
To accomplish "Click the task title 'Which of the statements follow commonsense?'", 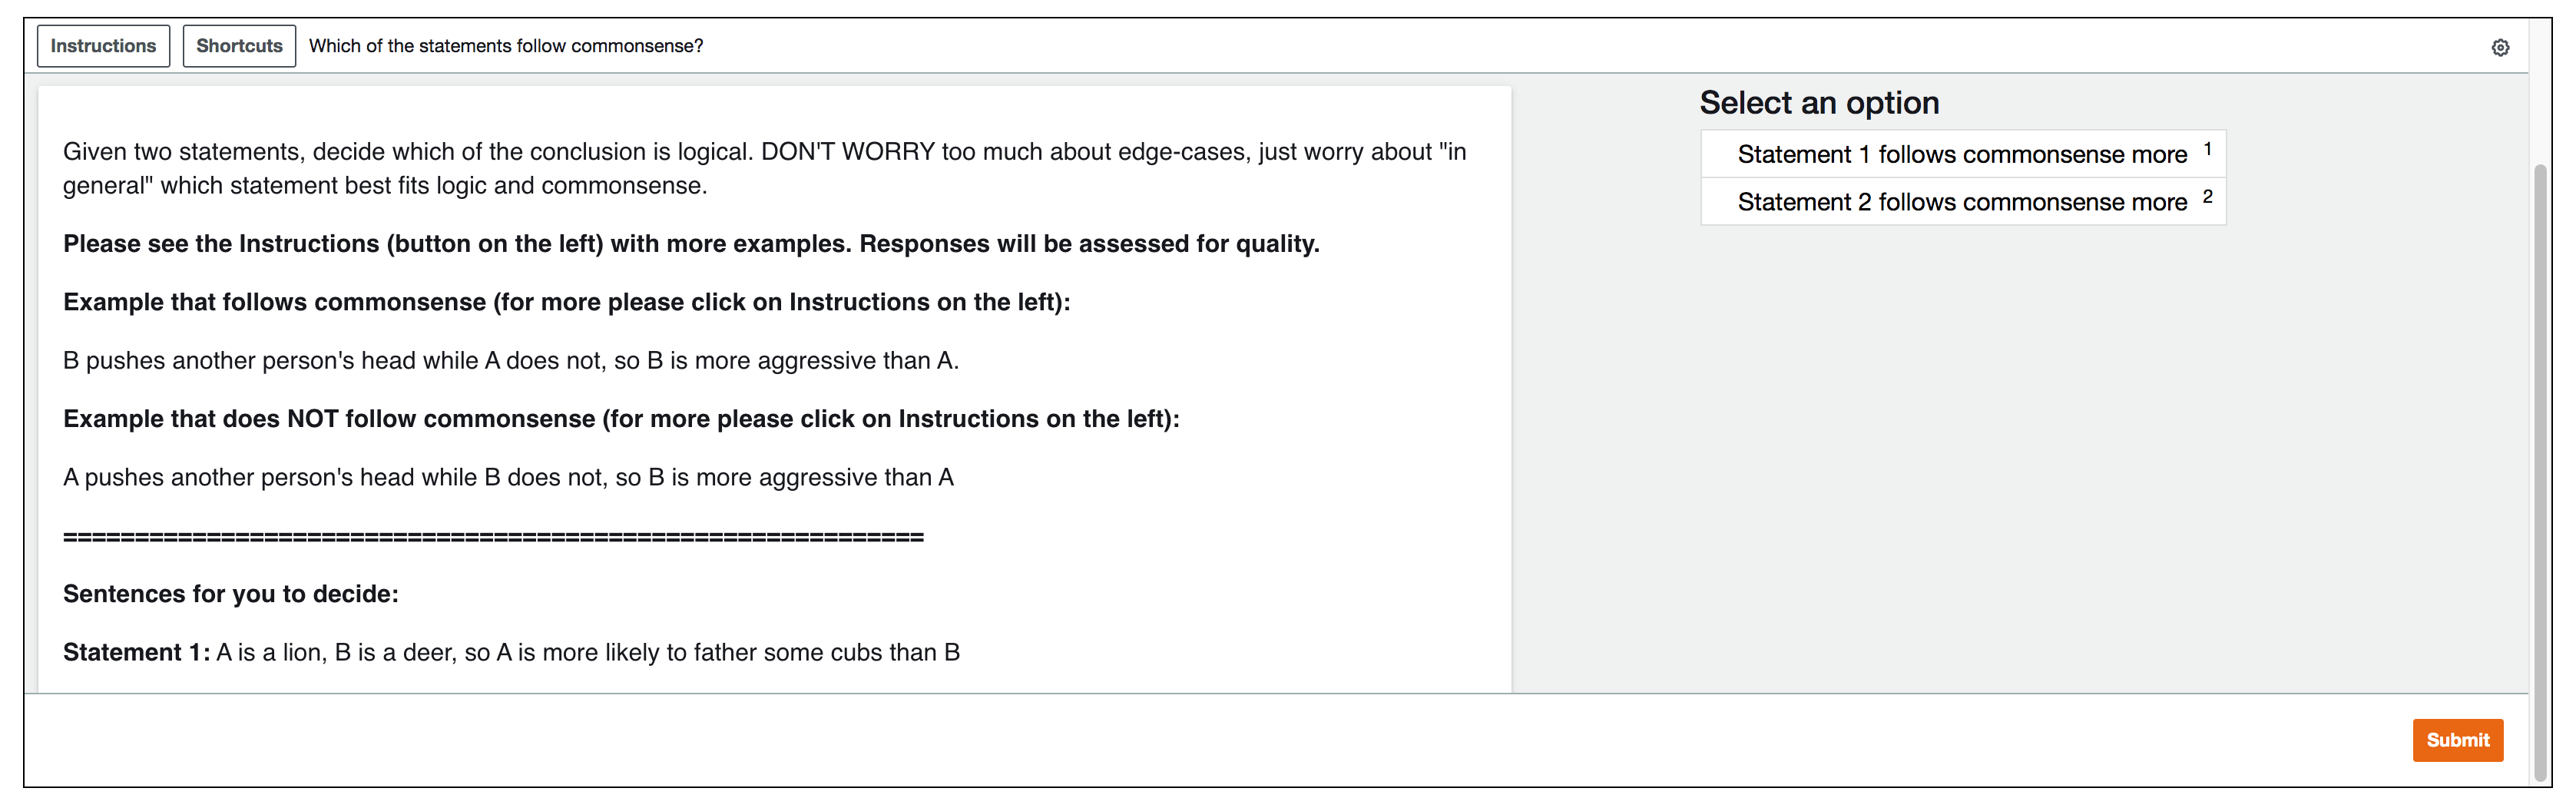I will 506,46.
